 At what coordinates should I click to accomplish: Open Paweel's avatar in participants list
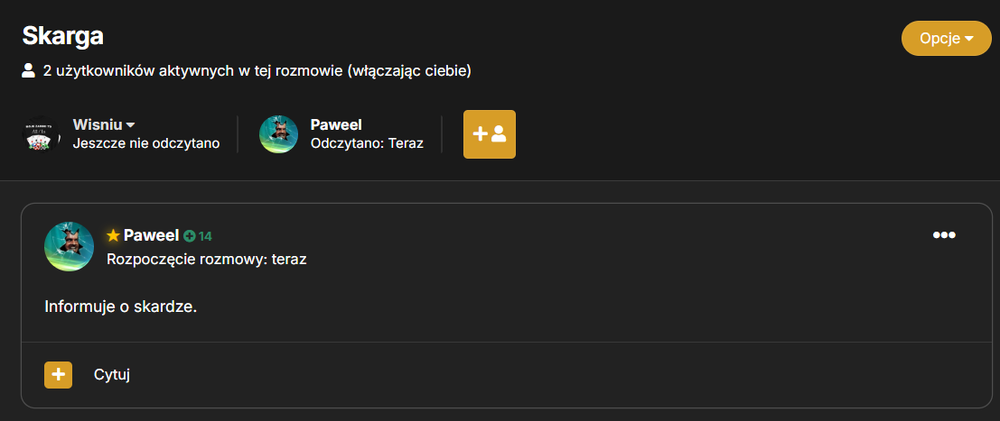click(x=279, y=134)
